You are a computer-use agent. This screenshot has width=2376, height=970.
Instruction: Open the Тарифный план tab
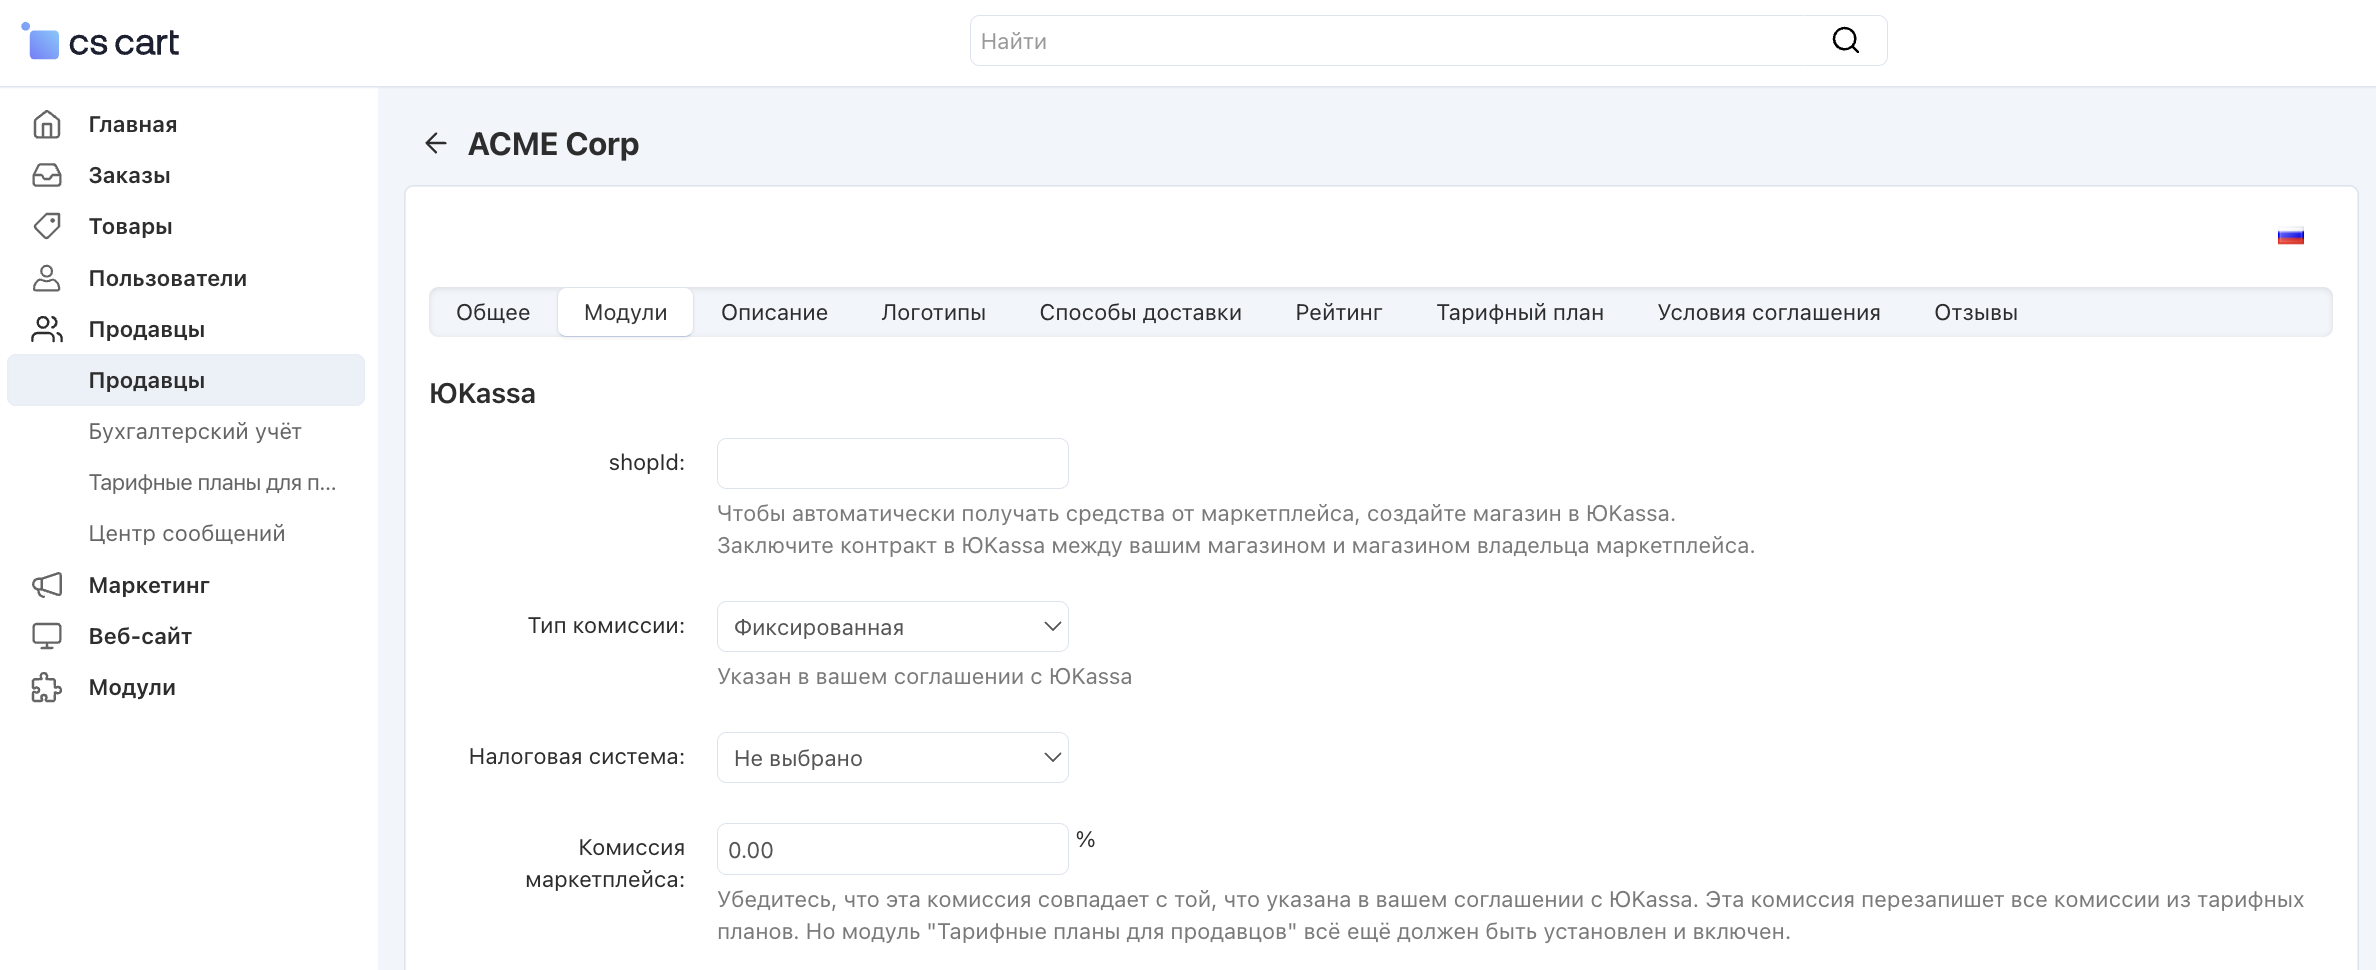1519,313
